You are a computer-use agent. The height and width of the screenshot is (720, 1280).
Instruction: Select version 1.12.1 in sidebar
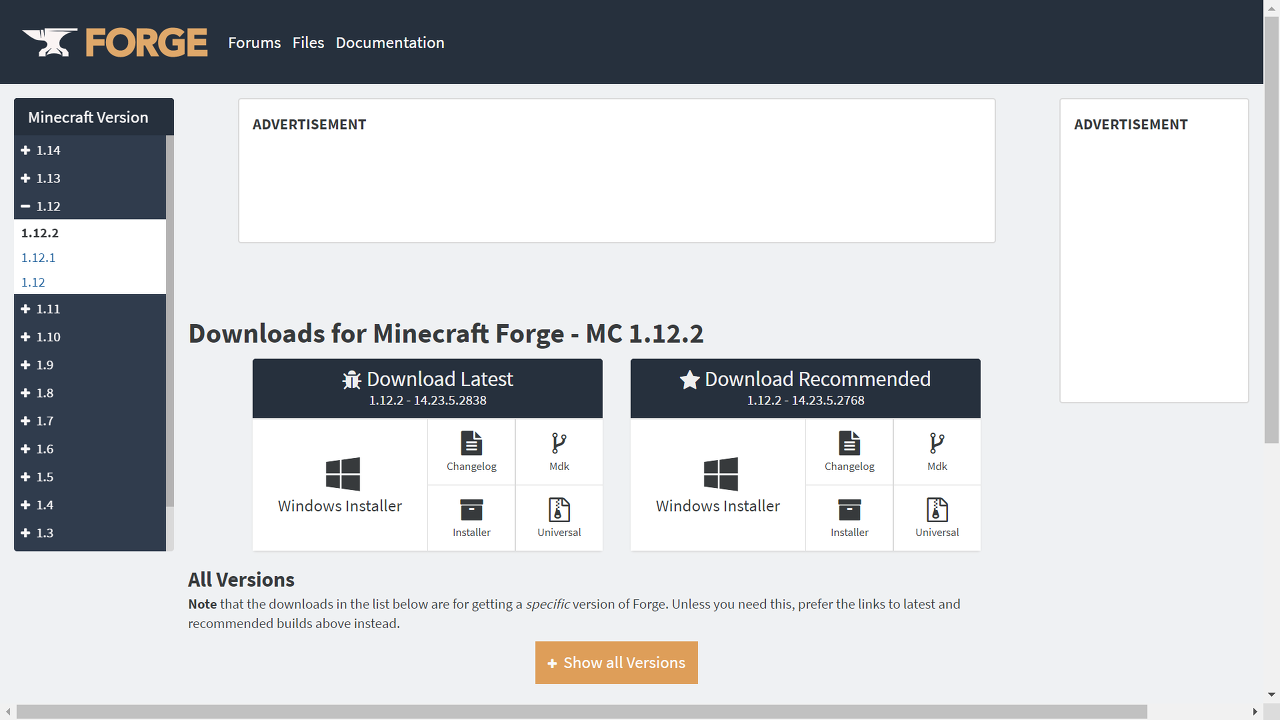38,258
